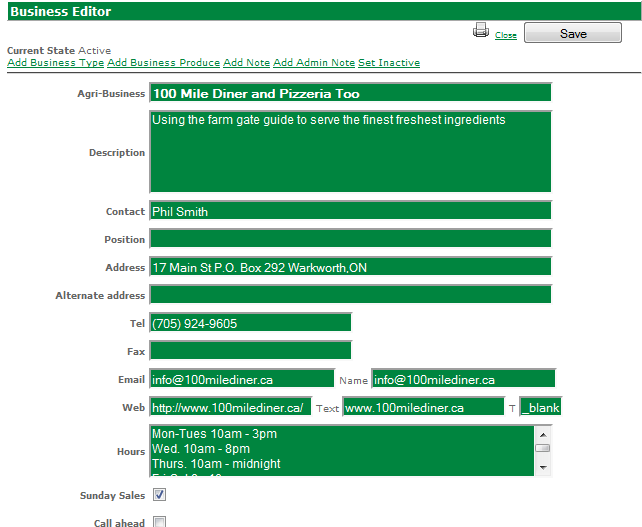Click the empty Fax field
The image size is (642, 527).
click(251, 351)
